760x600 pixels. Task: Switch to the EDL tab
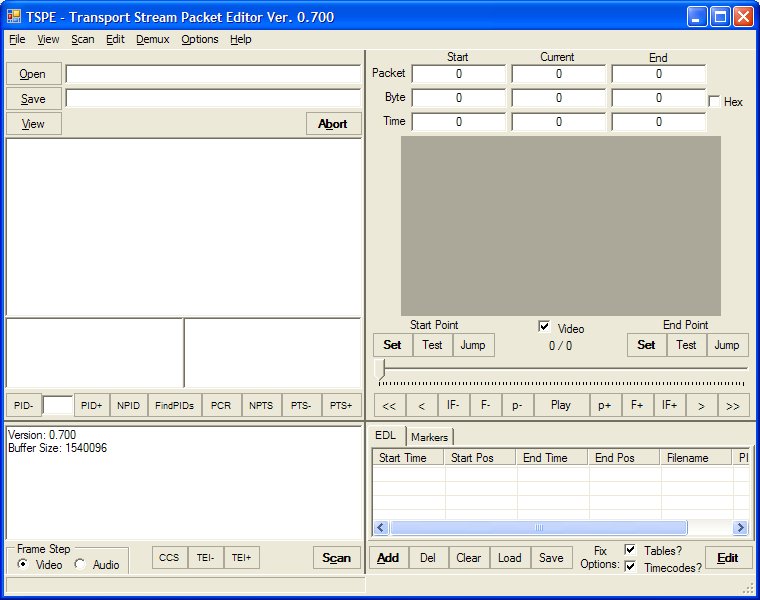click(386, 435)
